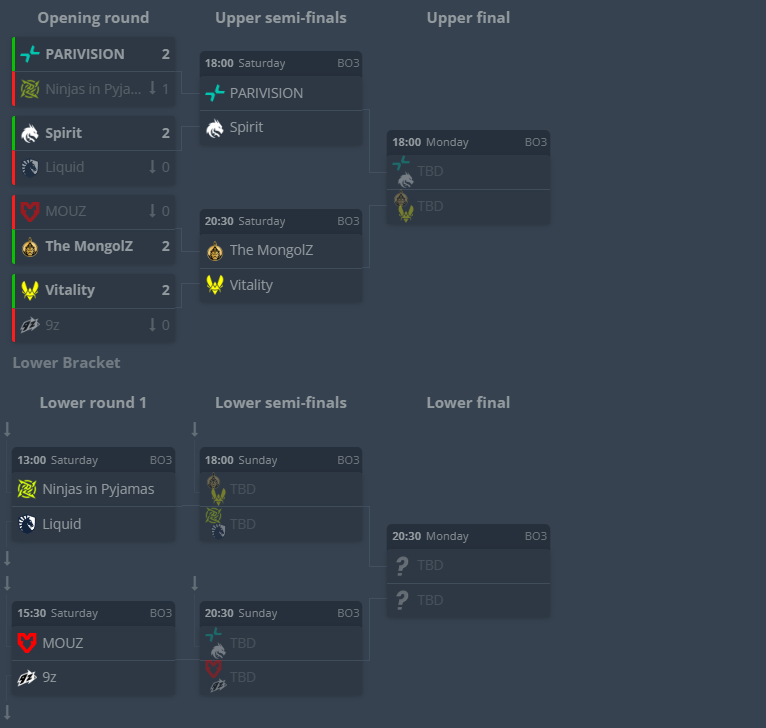Screen dimensions: 766x728
Task: Click the red MOUZ logo in the Opening round
Action: pyautogui.click(x=29, y=211)
